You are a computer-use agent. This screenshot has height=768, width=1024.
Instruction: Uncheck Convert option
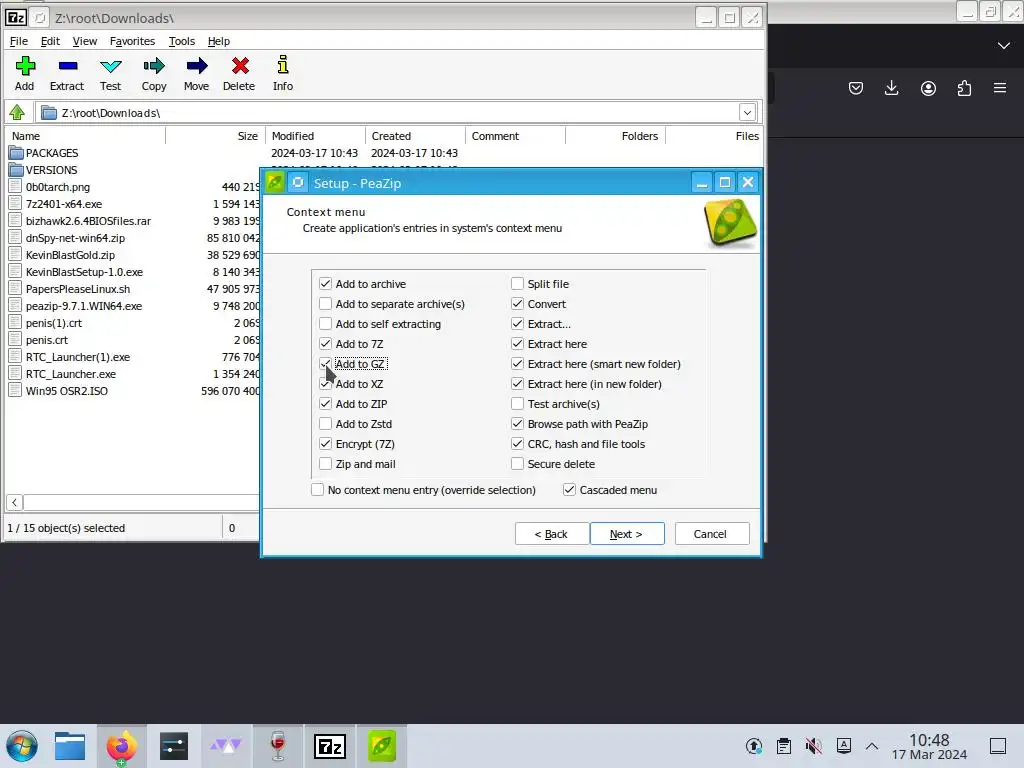517,304
